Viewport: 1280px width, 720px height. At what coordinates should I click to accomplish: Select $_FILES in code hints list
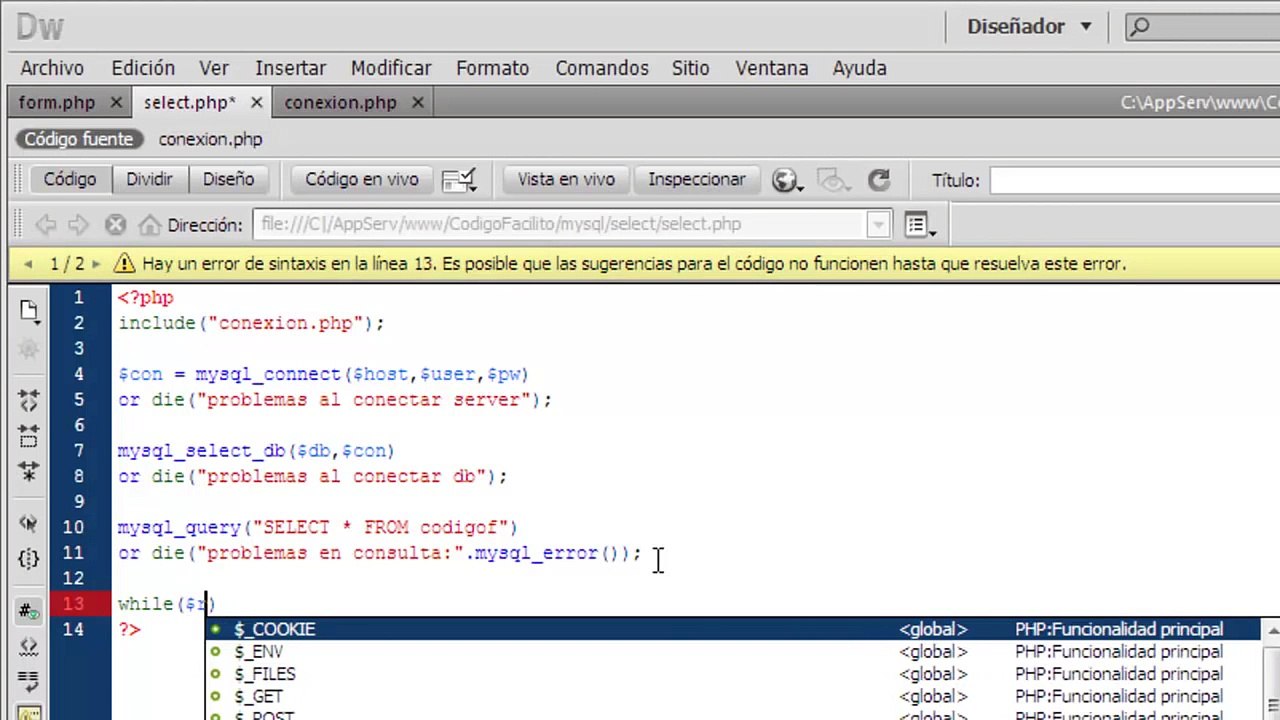click(735, 674)
